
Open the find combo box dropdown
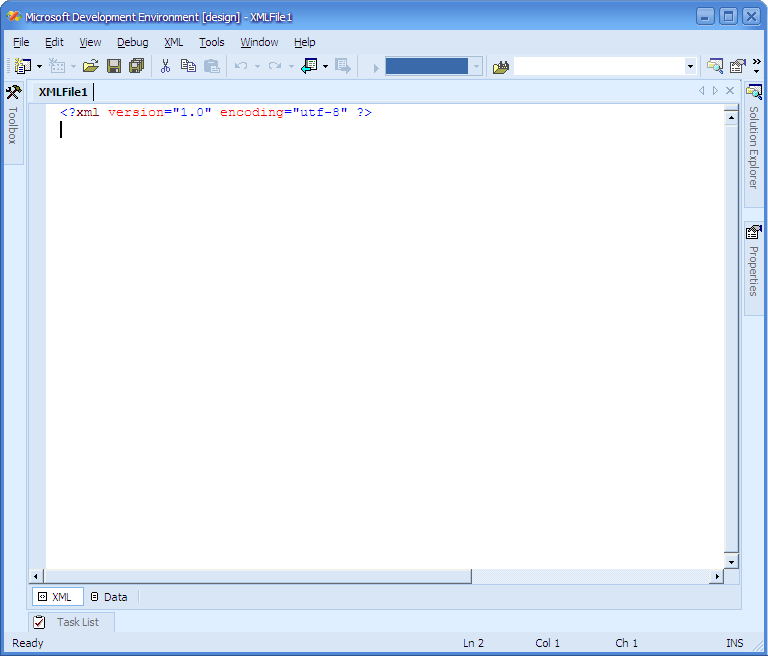690,66
